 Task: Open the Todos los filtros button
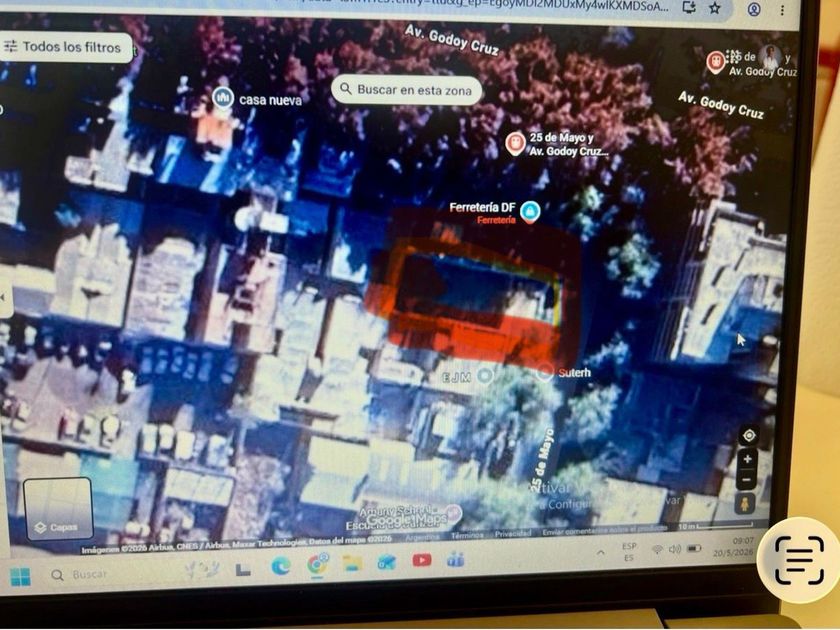[64, 47]
